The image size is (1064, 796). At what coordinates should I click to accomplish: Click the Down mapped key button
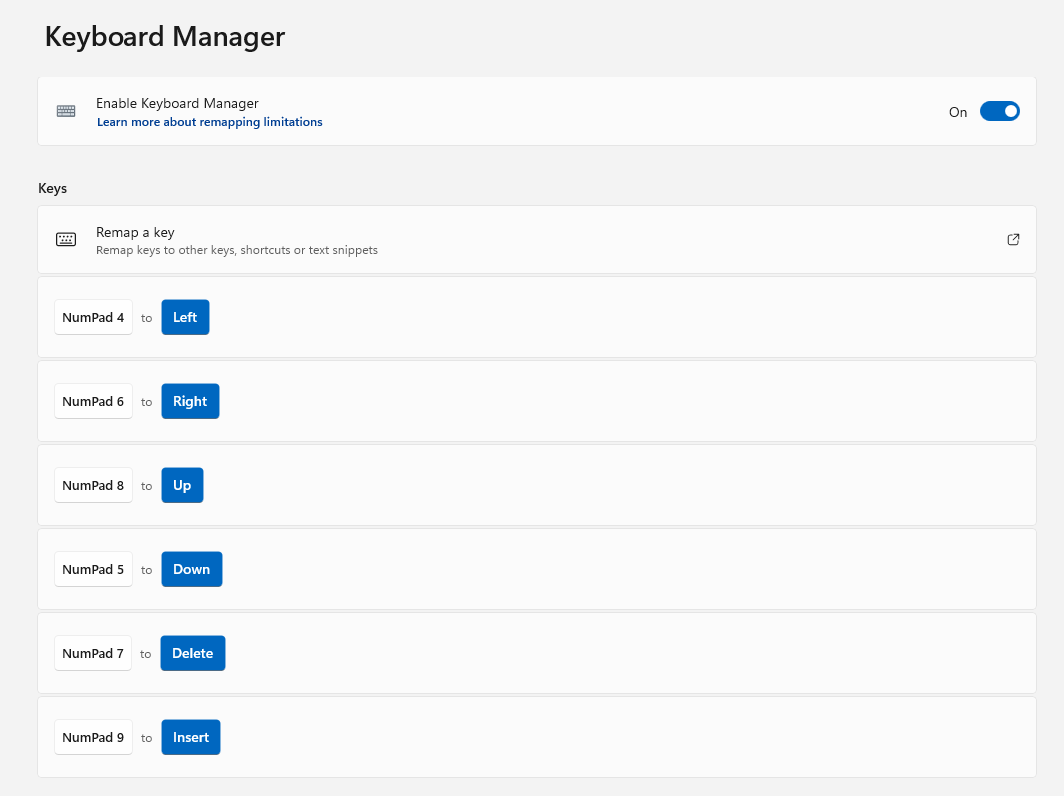coord(192,569)
